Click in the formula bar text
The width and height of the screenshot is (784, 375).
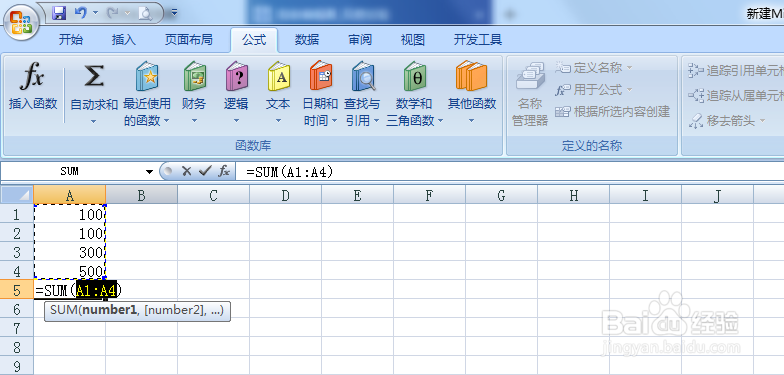[x=290, y=172]
